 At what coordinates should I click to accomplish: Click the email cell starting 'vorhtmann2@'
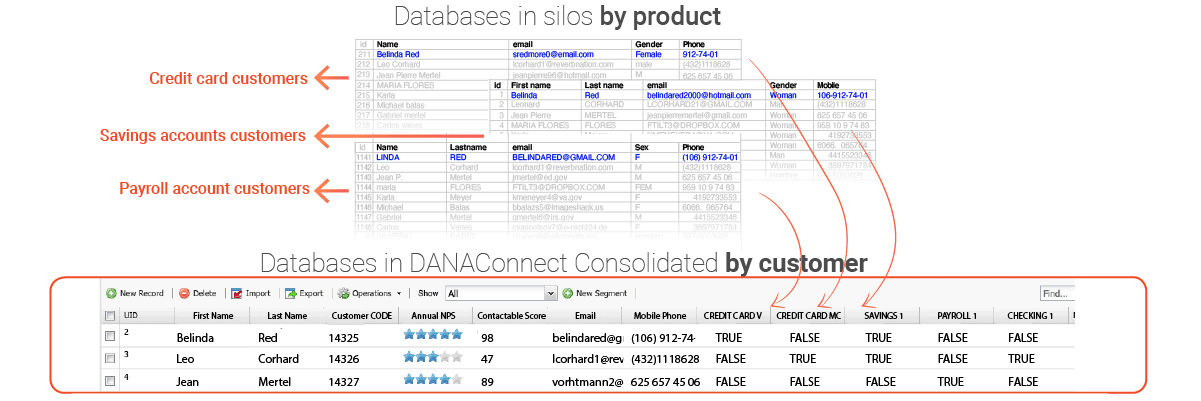(588, 382)
